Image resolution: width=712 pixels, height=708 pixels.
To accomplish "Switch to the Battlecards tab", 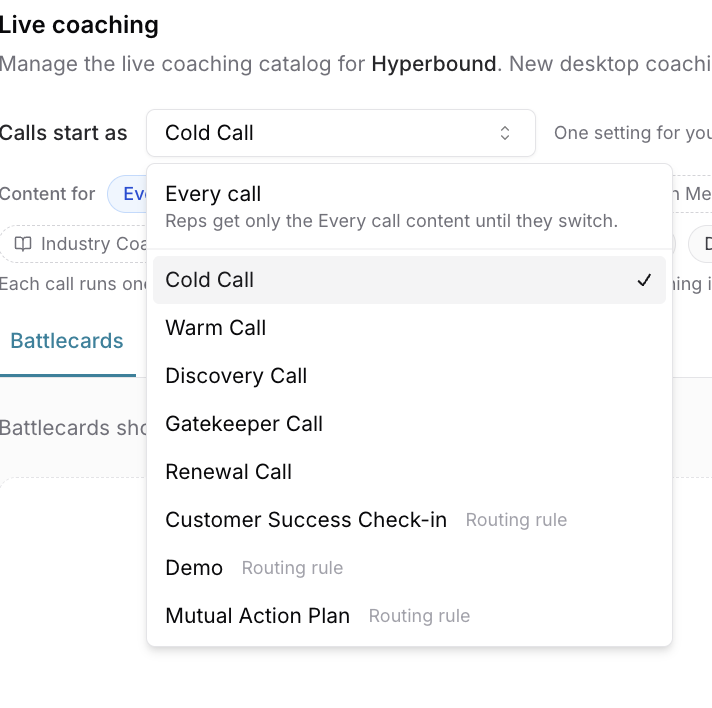I will 67,341.
